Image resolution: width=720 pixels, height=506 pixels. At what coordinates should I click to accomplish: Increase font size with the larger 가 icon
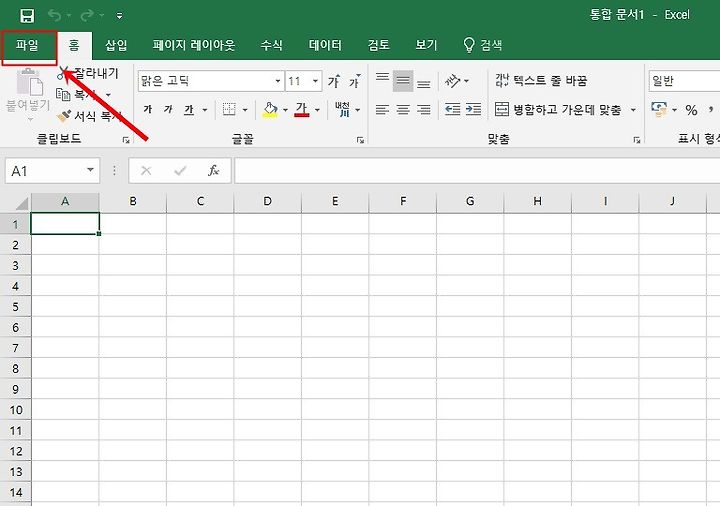334,81
